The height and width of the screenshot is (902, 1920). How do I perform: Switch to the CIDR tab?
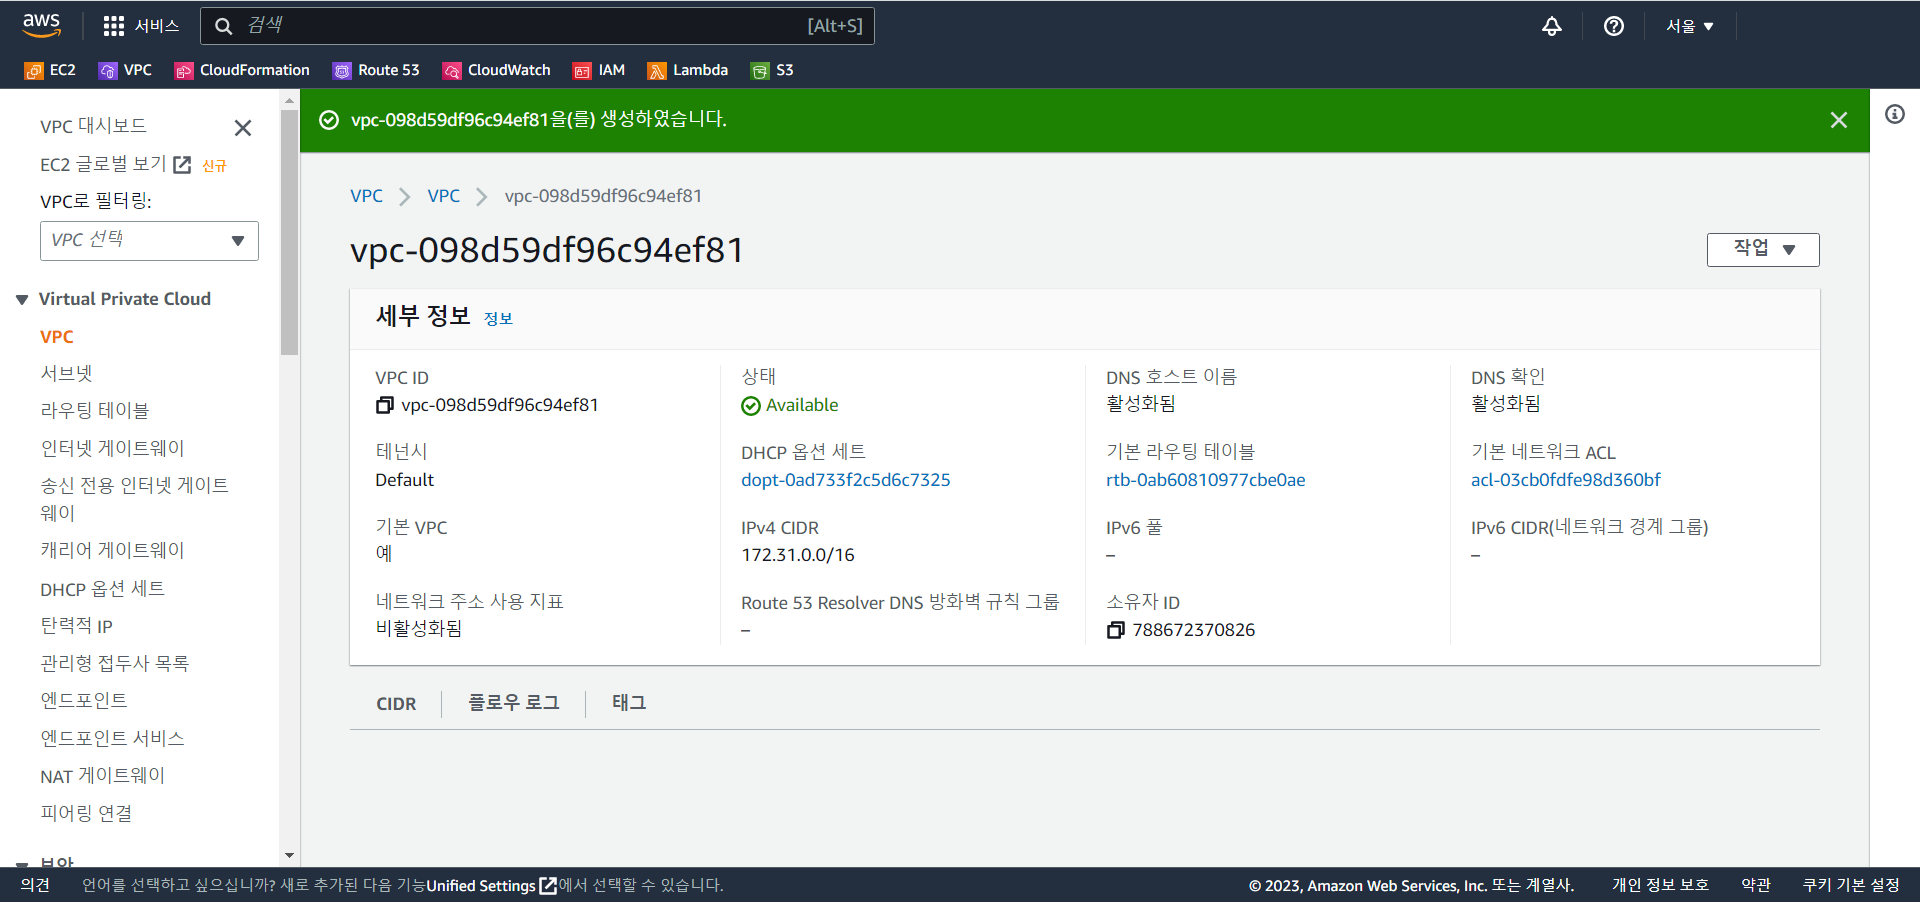point(396,704)
